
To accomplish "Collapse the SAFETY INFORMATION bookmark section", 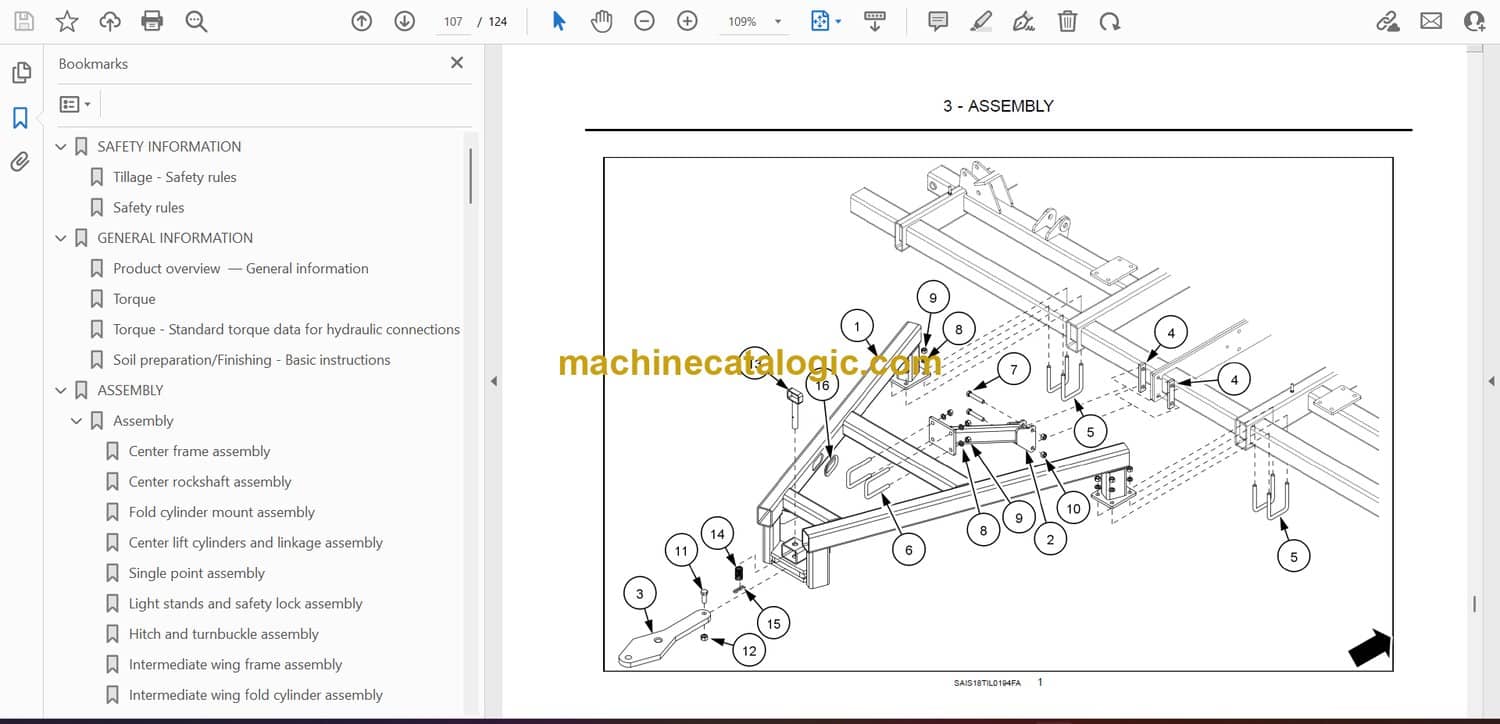I will coord(61,147).
